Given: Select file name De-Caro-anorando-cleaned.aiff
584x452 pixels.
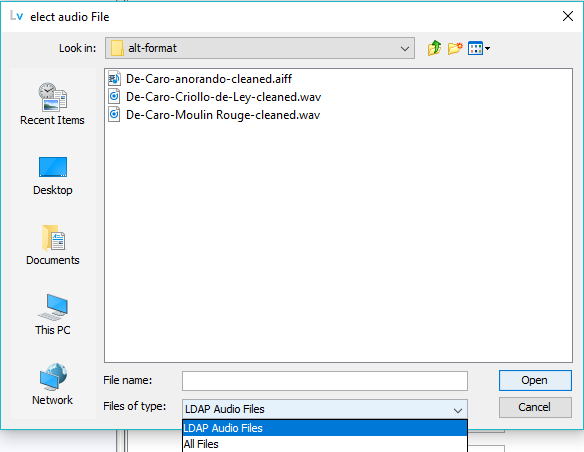Looking at the screenshot, I should click(209, 79).
